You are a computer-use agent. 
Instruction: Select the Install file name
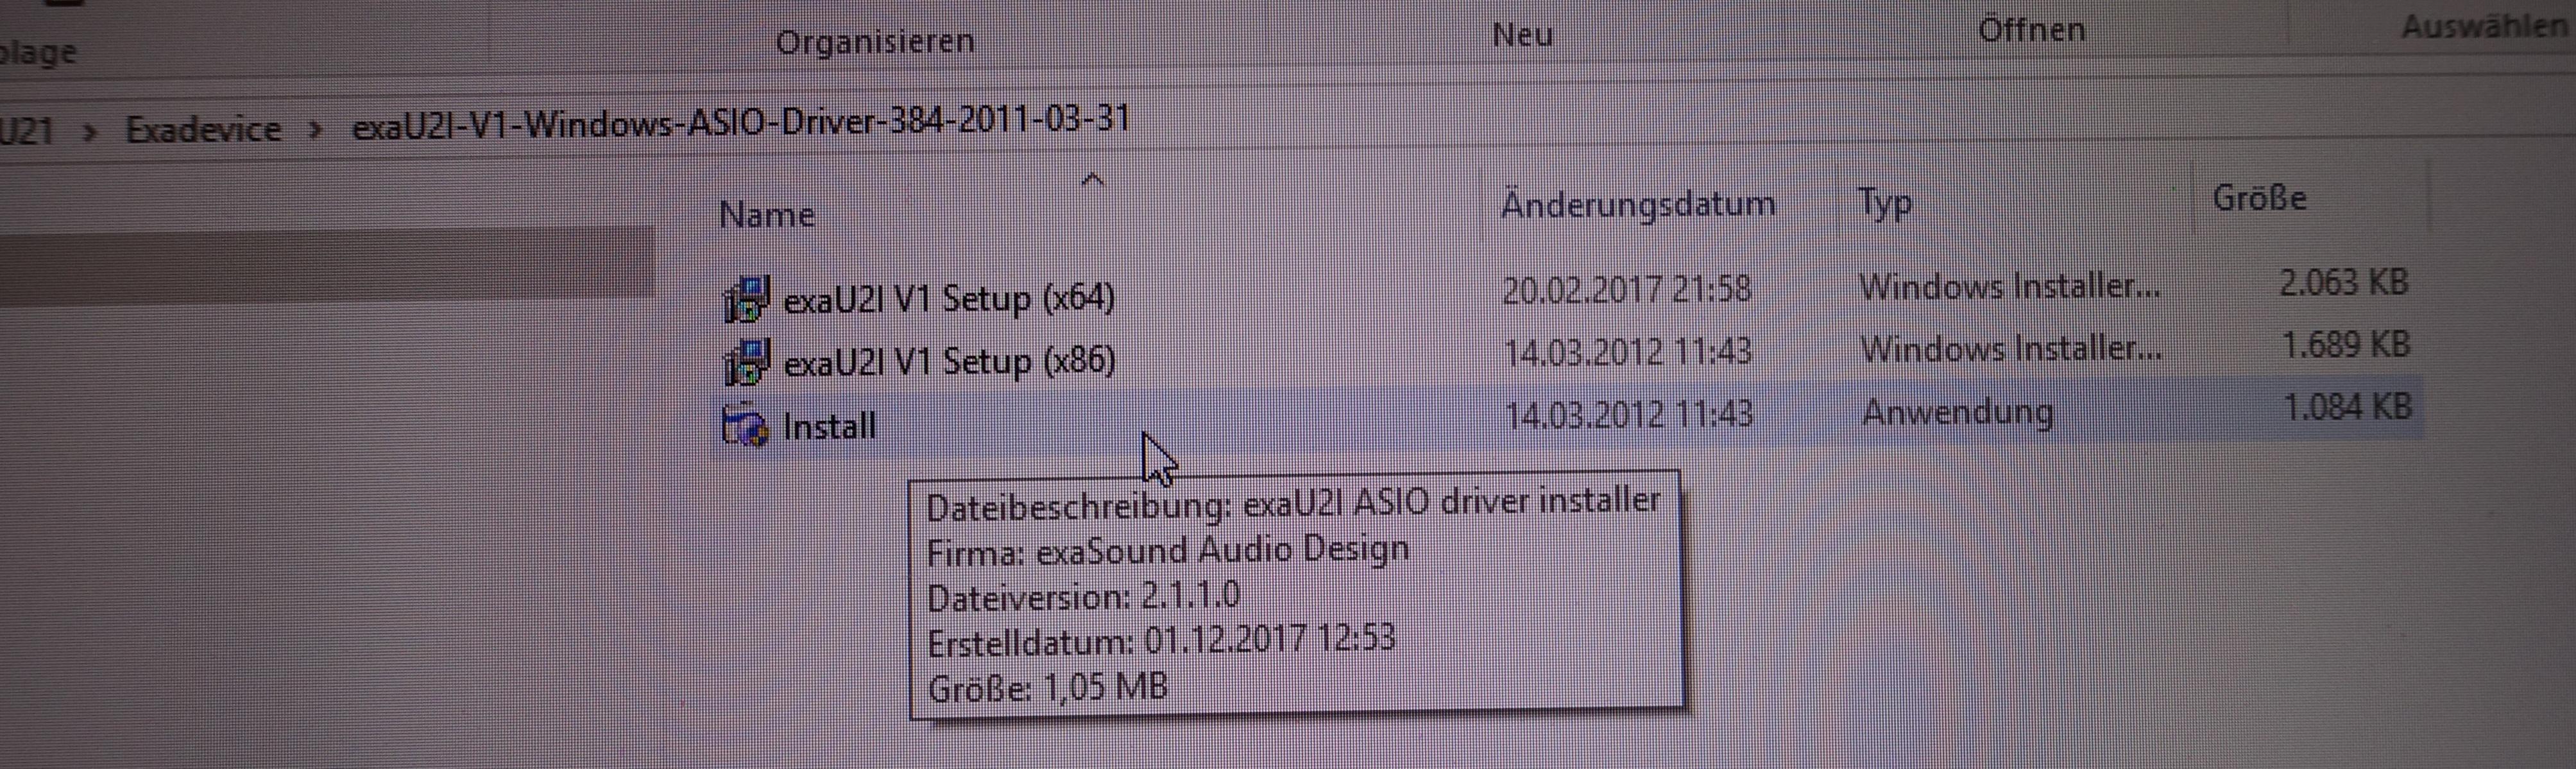[829, 427]
